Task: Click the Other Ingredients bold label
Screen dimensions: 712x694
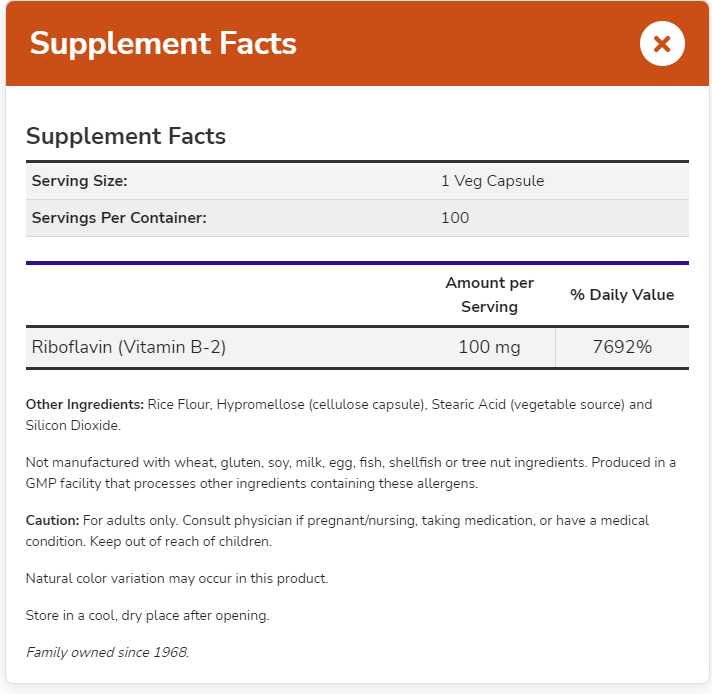Action: [x=84, y=405]
